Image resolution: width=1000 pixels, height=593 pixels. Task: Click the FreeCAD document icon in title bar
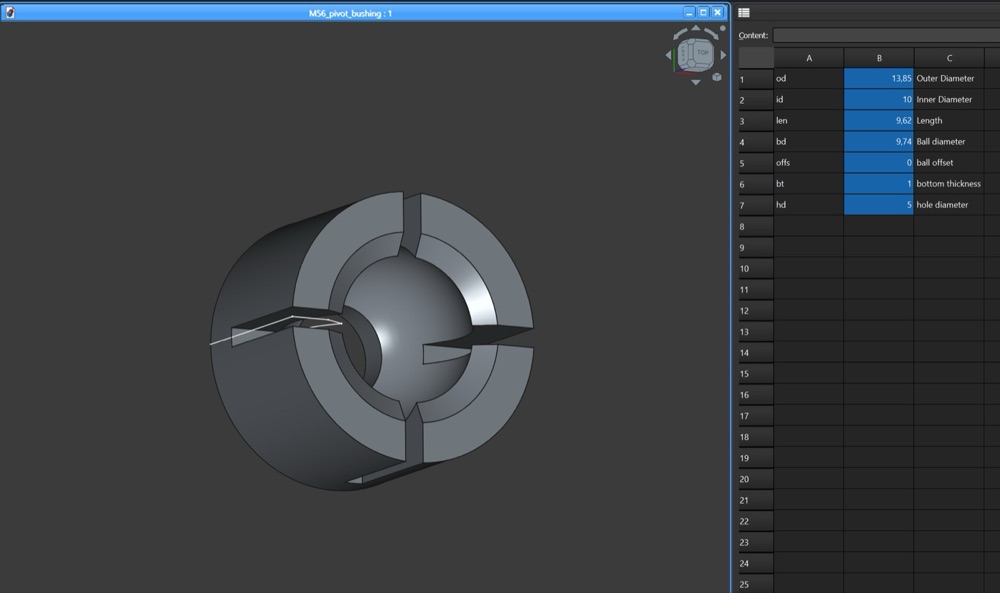pos(10,12)
